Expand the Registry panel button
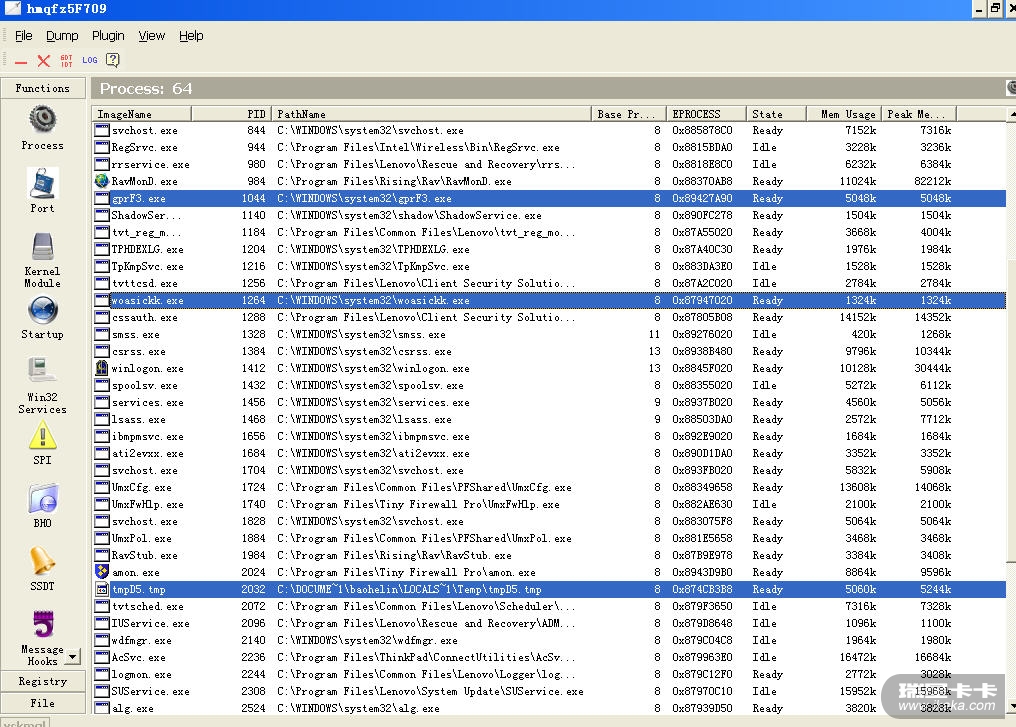This screenshot has width=1016, height=727. pos(42,681)
